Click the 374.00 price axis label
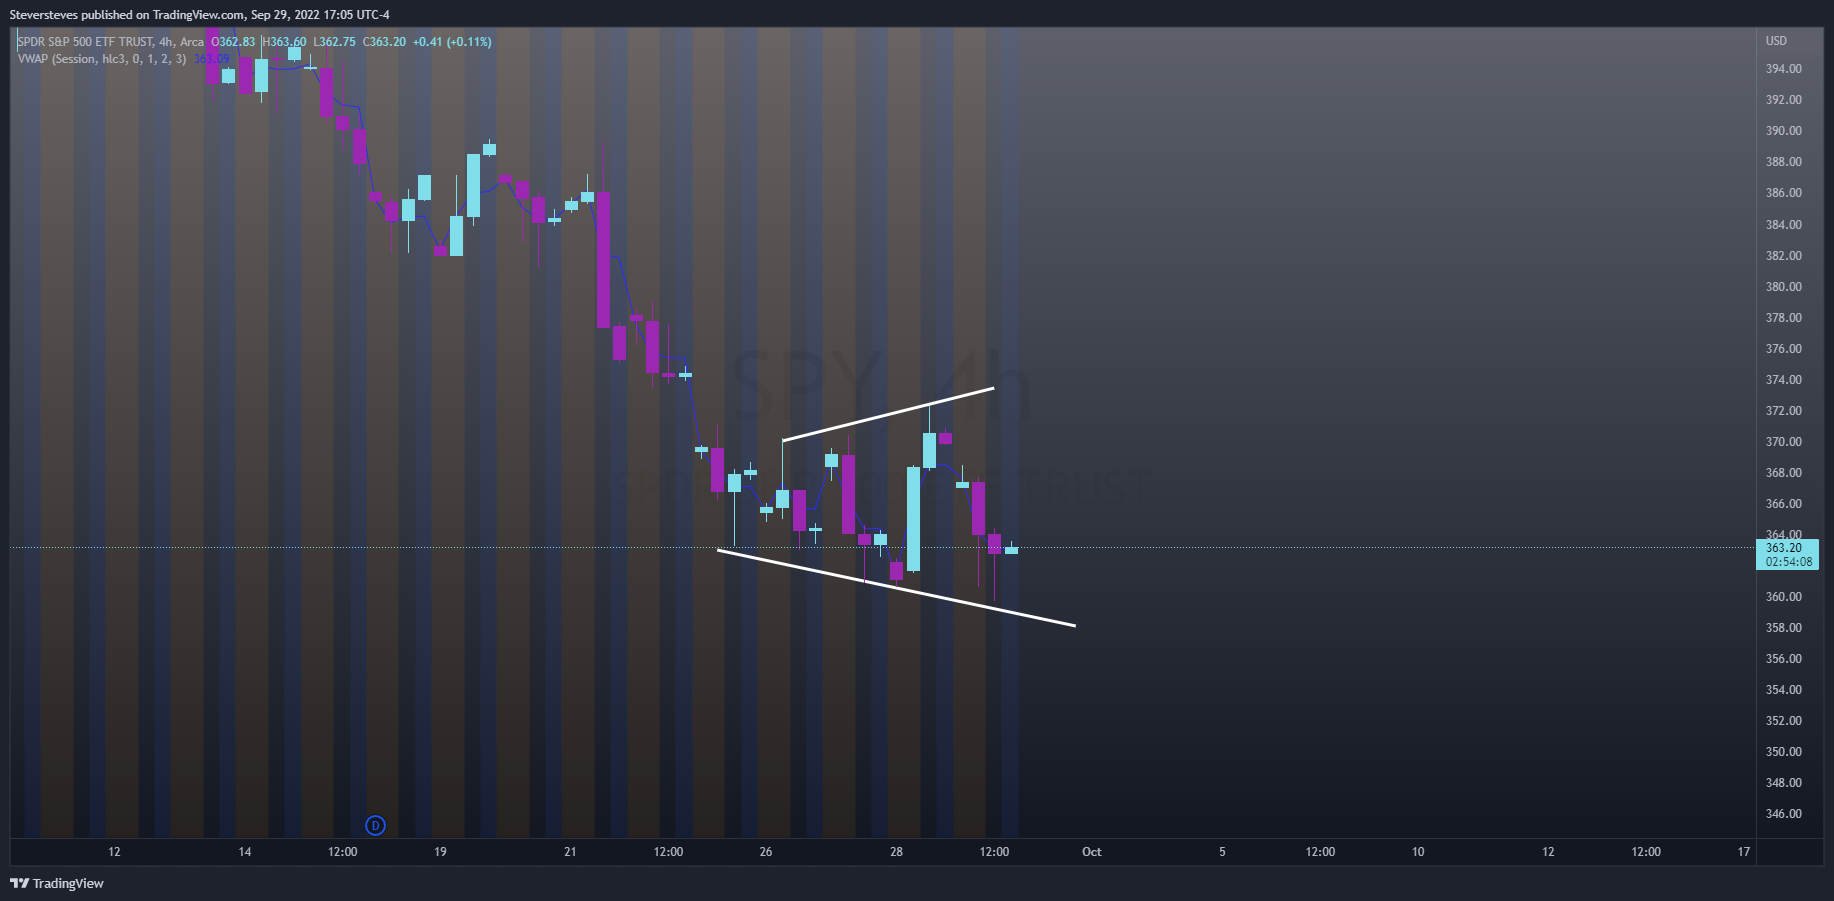 pos(1783,380)
